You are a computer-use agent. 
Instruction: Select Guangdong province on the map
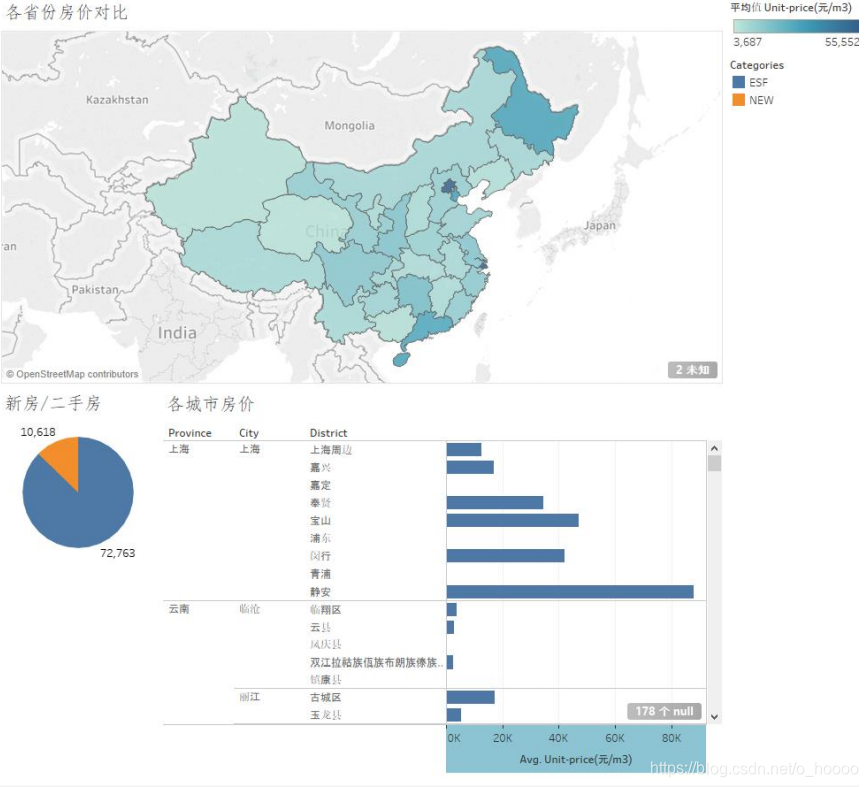pyautogui.click(x=429, y=328)
